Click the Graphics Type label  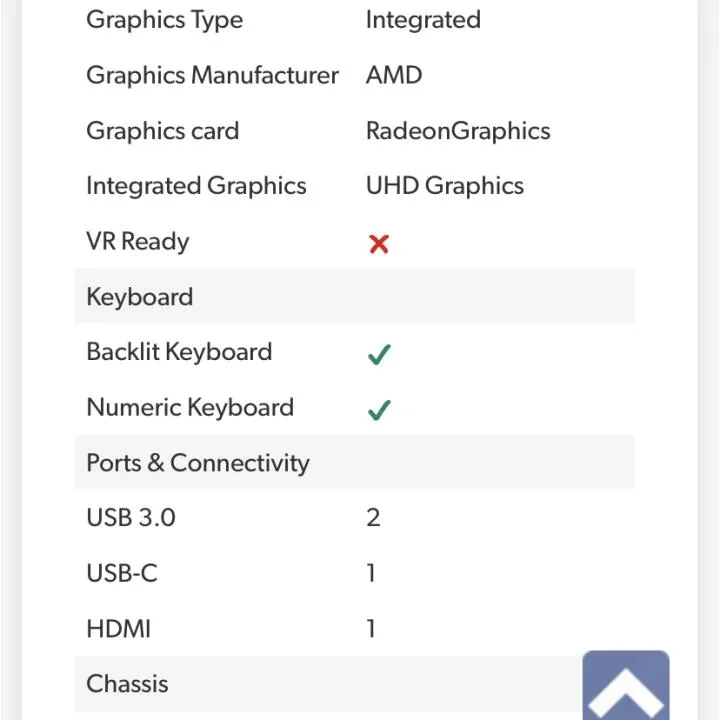(164, 21)
